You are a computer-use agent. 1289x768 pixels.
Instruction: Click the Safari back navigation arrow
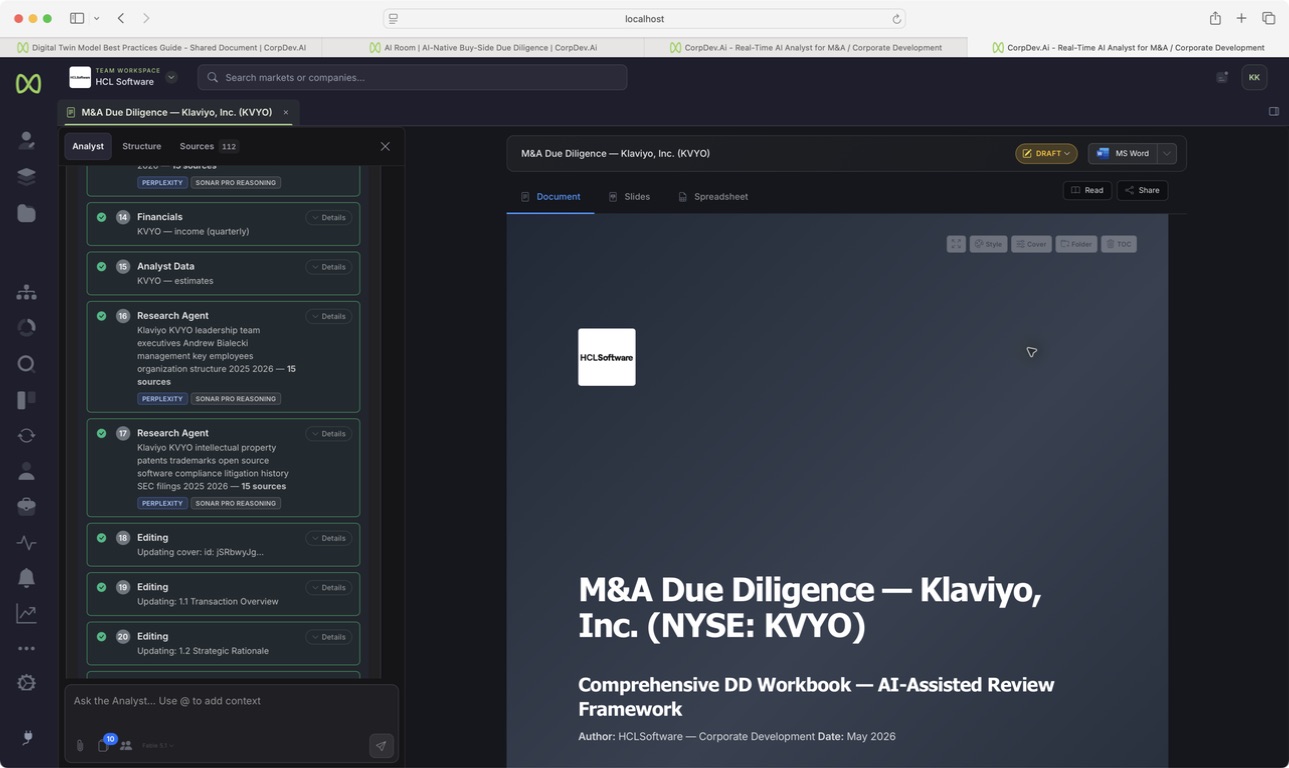pyautogui.click(x=121, y=18)
